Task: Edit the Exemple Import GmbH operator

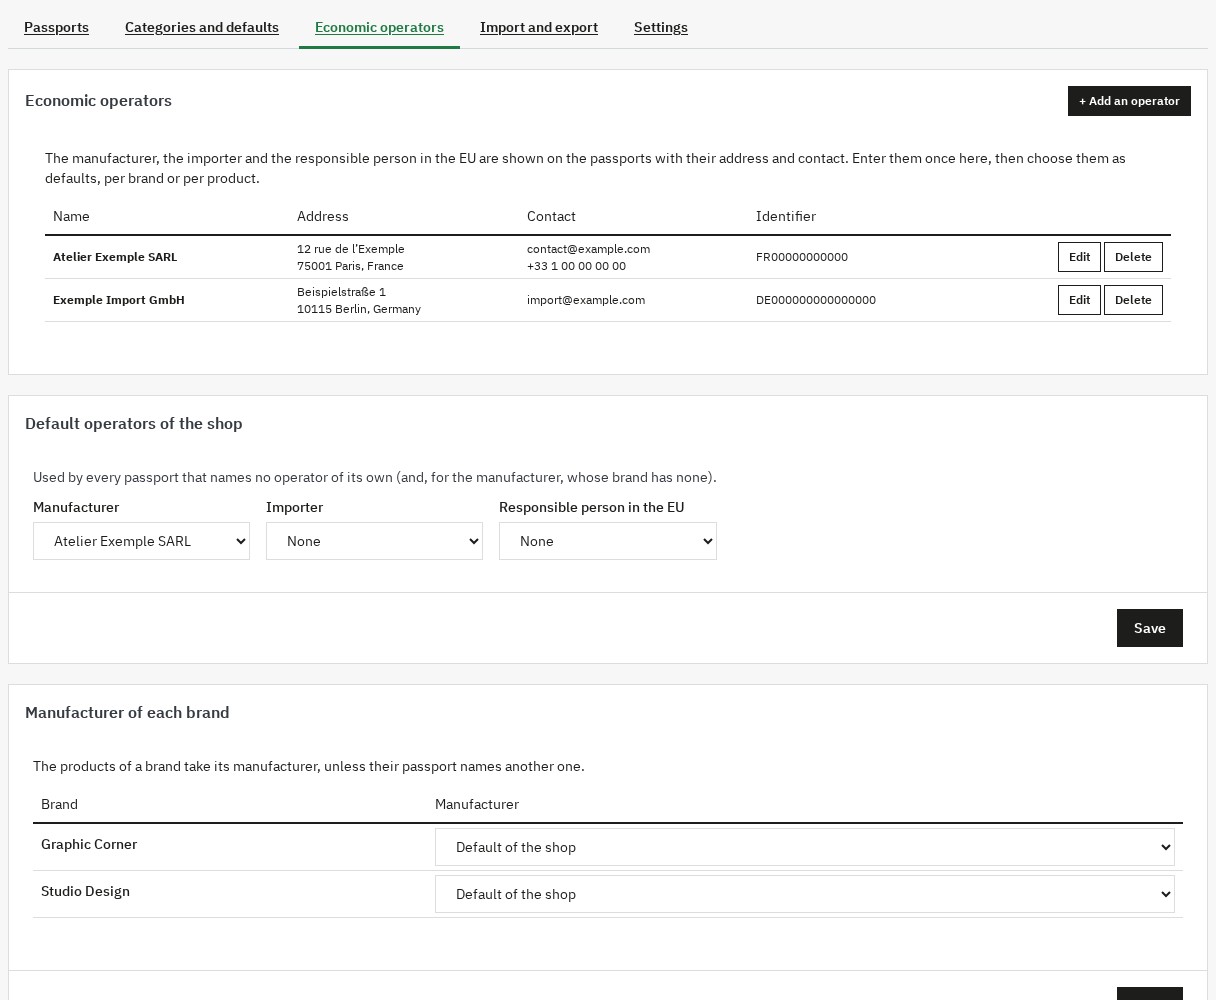Action: pyautogui.click(x=1079, y=300)
